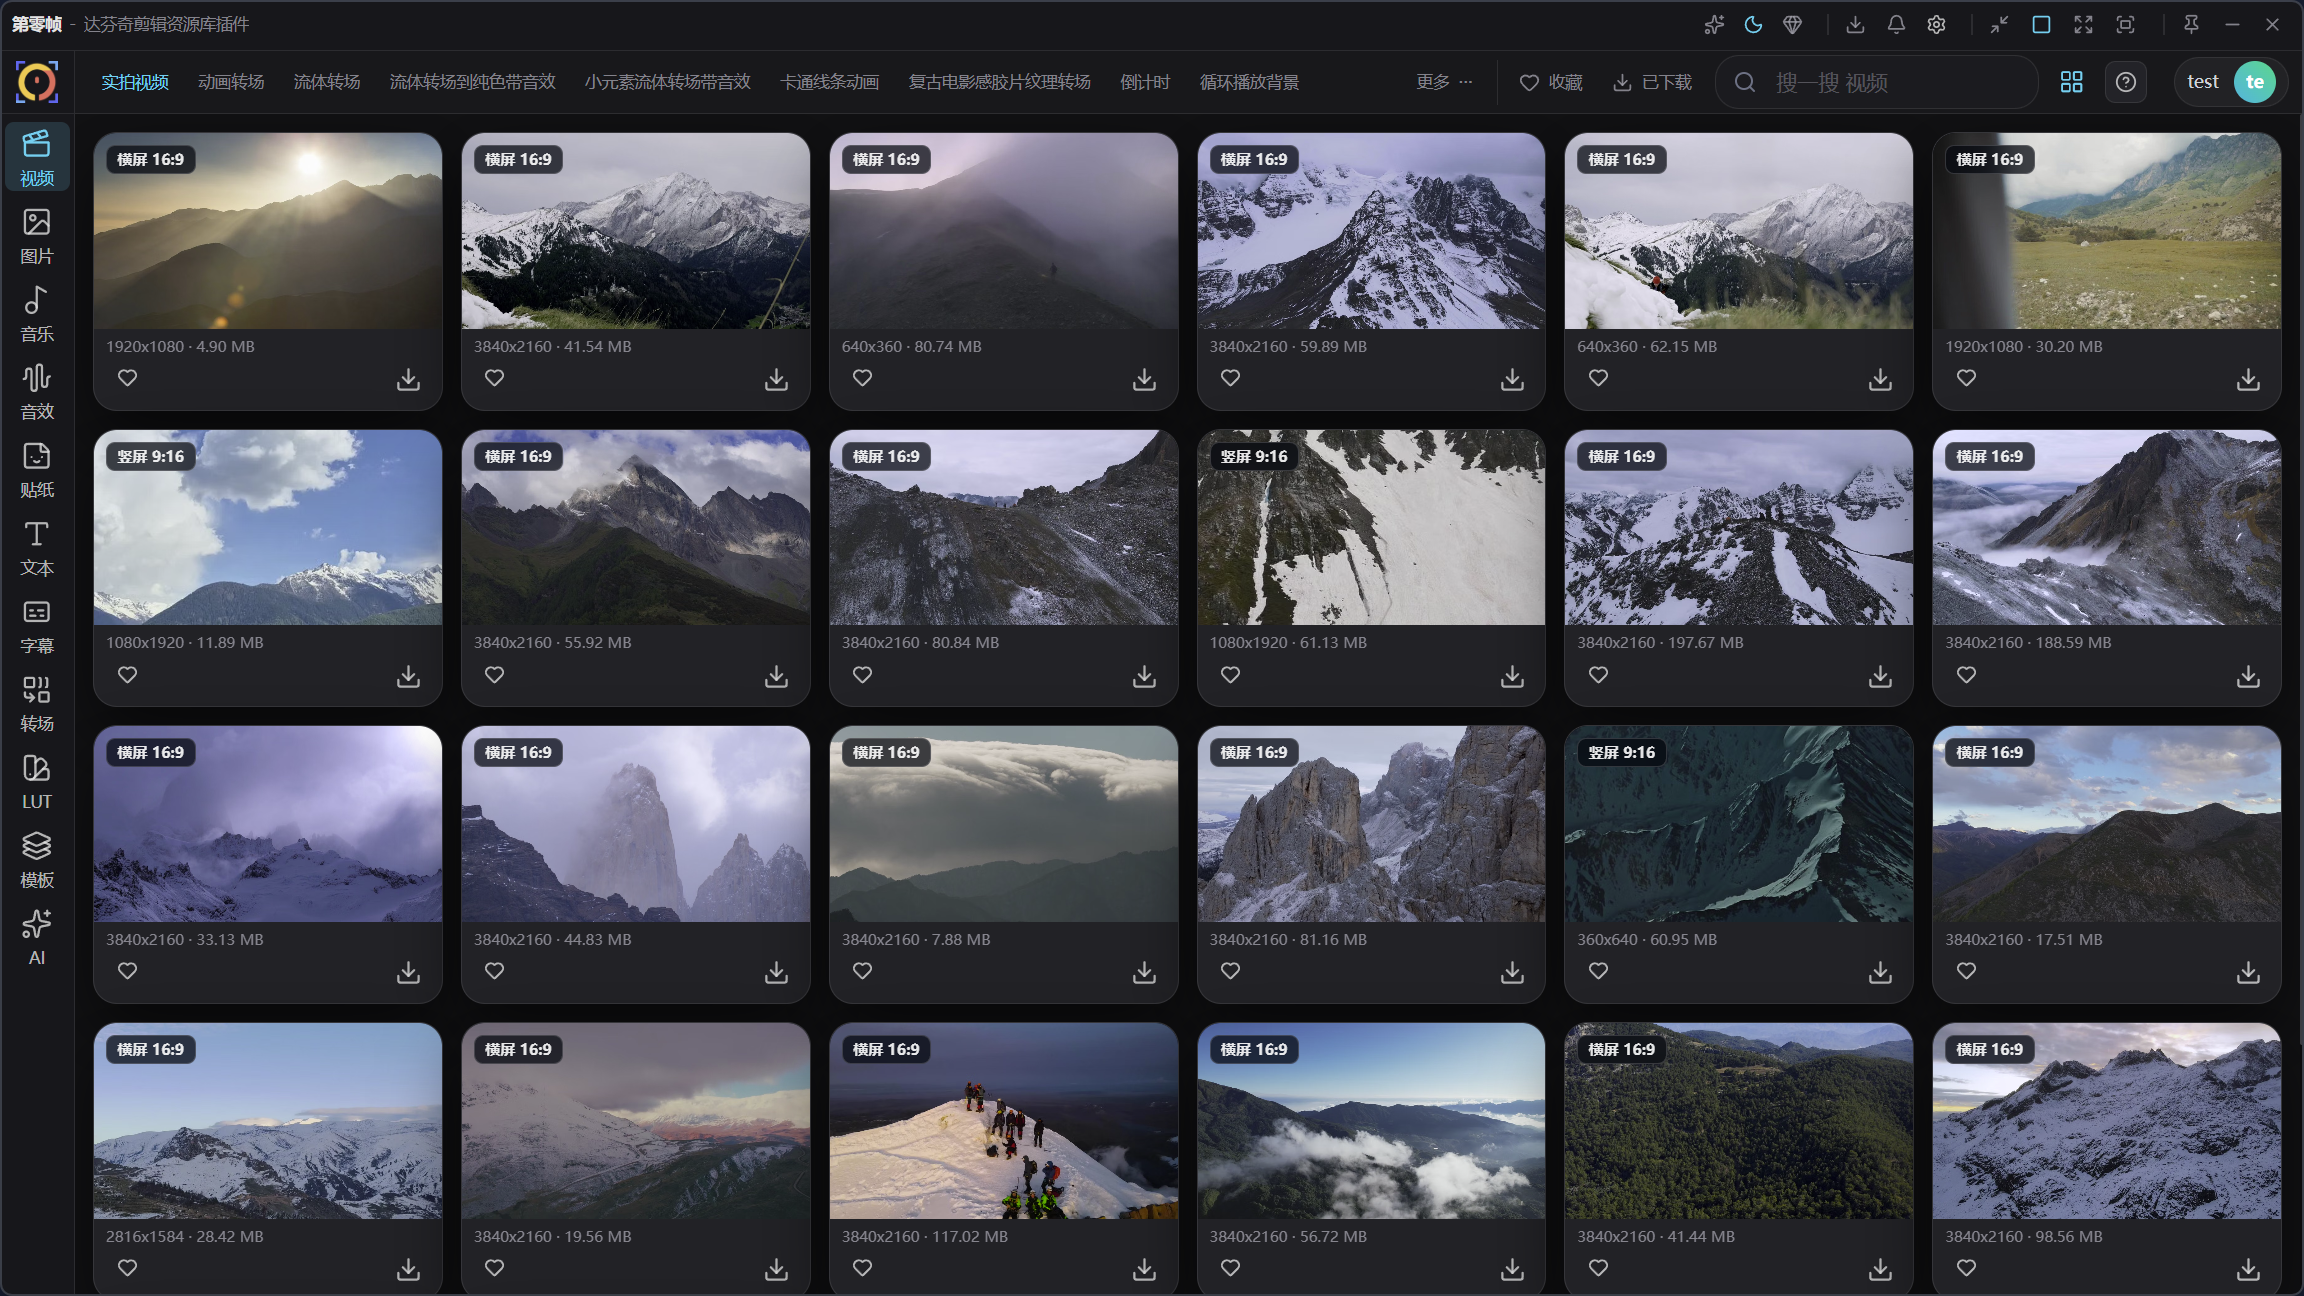The height and width of the screenshot is (1296, 2304).
Task: Switch to the 动画转场 tab
Action: tap(231, 82)
